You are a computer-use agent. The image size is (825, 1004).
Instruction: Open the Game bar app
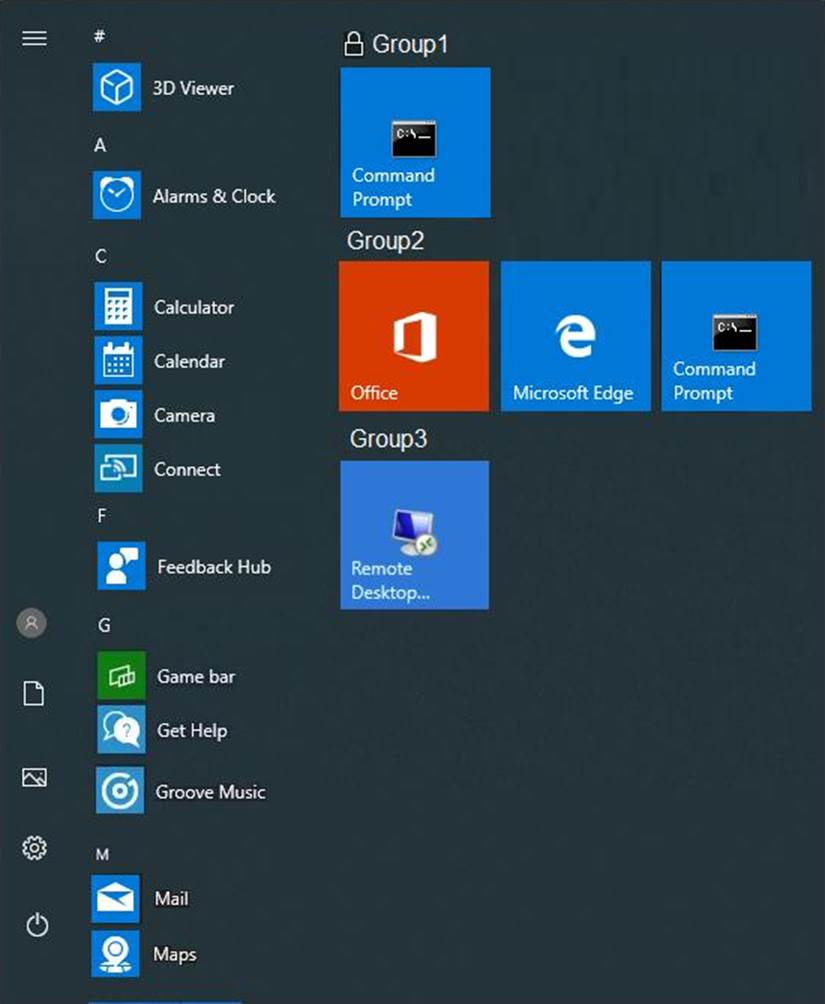[x=121, y=676]
